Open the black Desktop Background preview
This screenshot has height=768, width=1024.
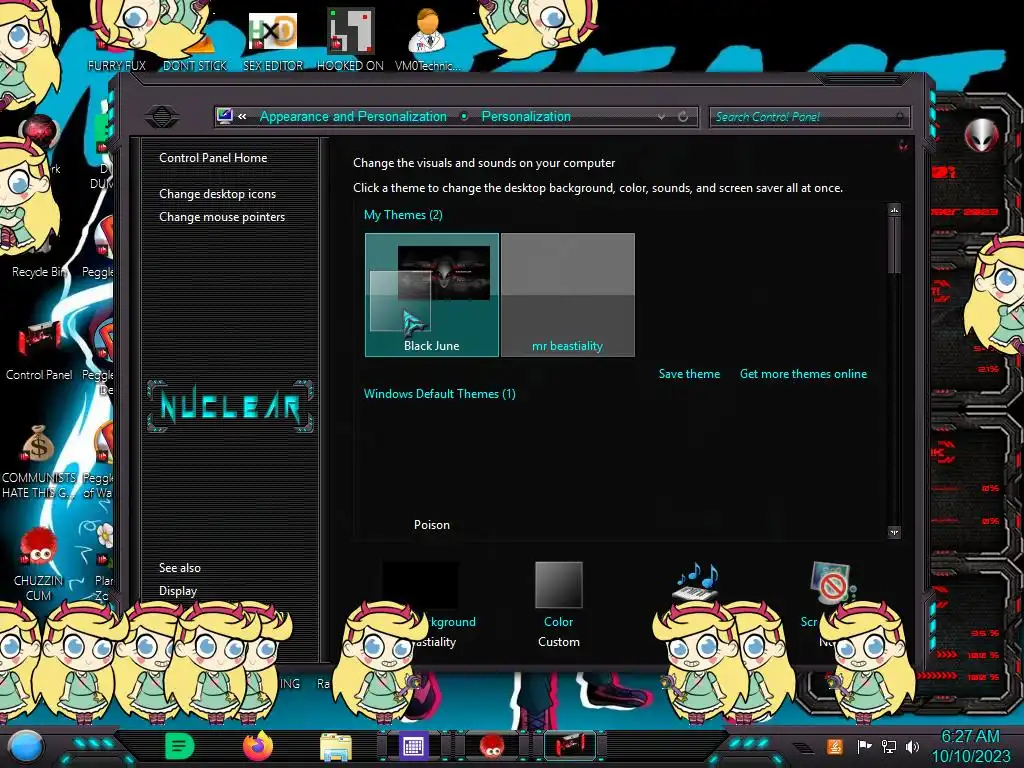(x=420, y=584)
